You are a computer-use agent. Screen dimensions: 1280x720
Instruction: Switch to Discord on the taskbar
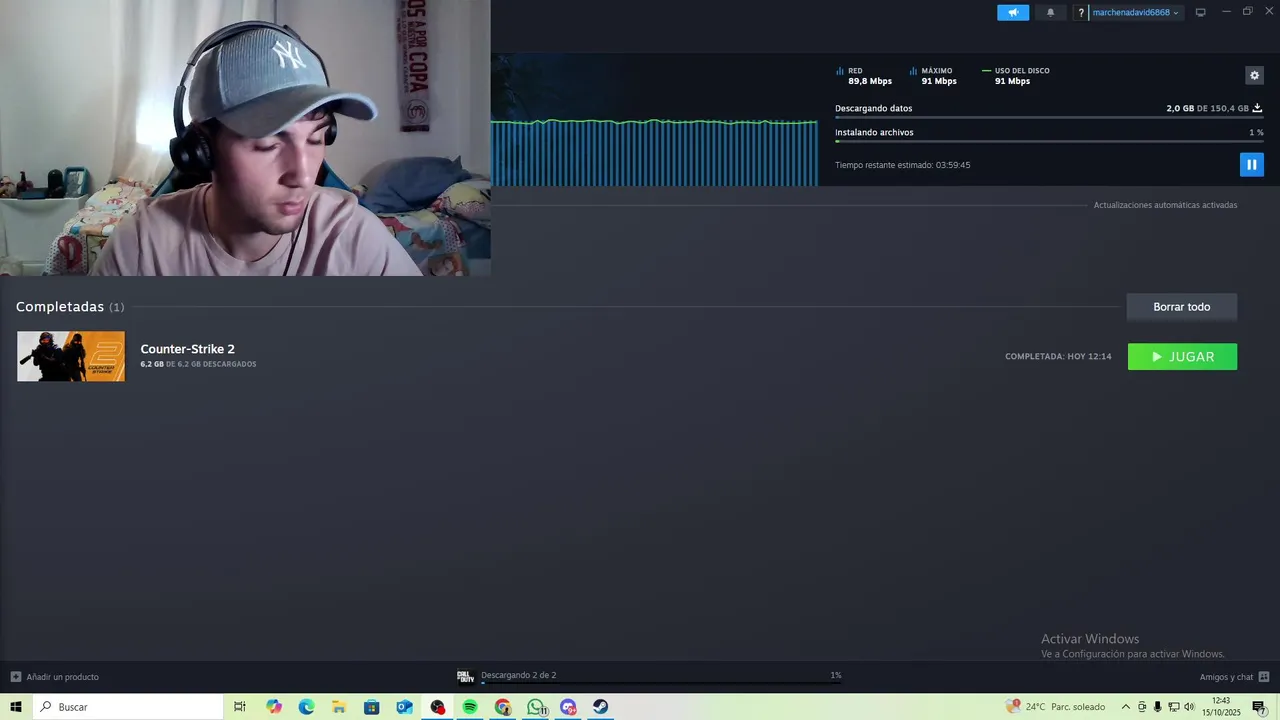click(568, 707)
